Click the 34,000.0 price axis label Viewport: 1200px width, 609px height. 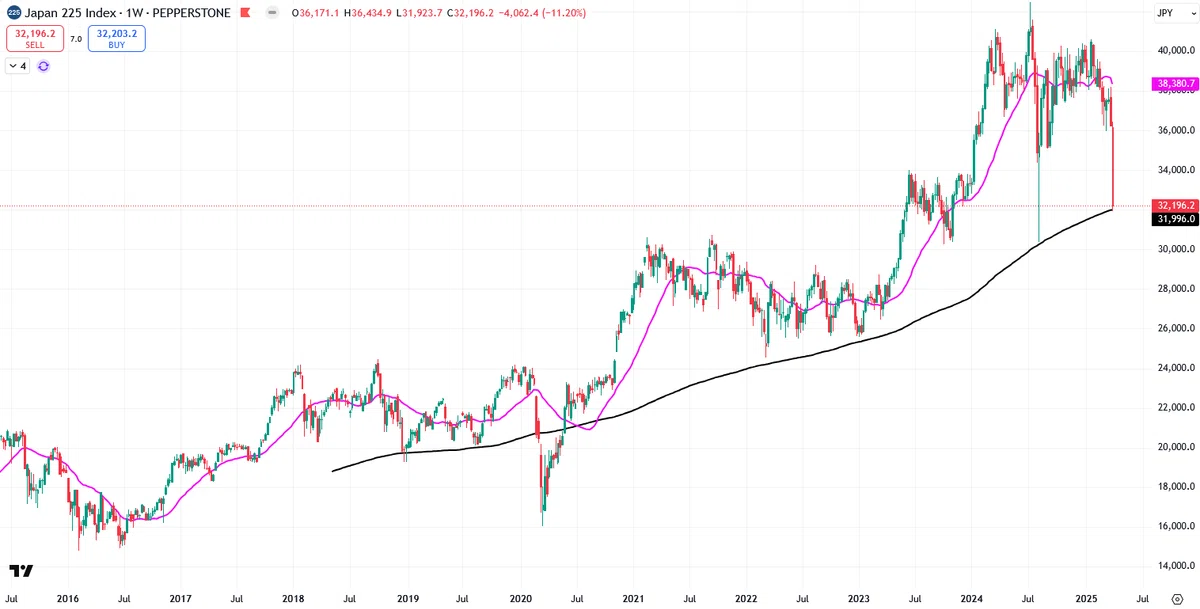tap(1176, 169)
